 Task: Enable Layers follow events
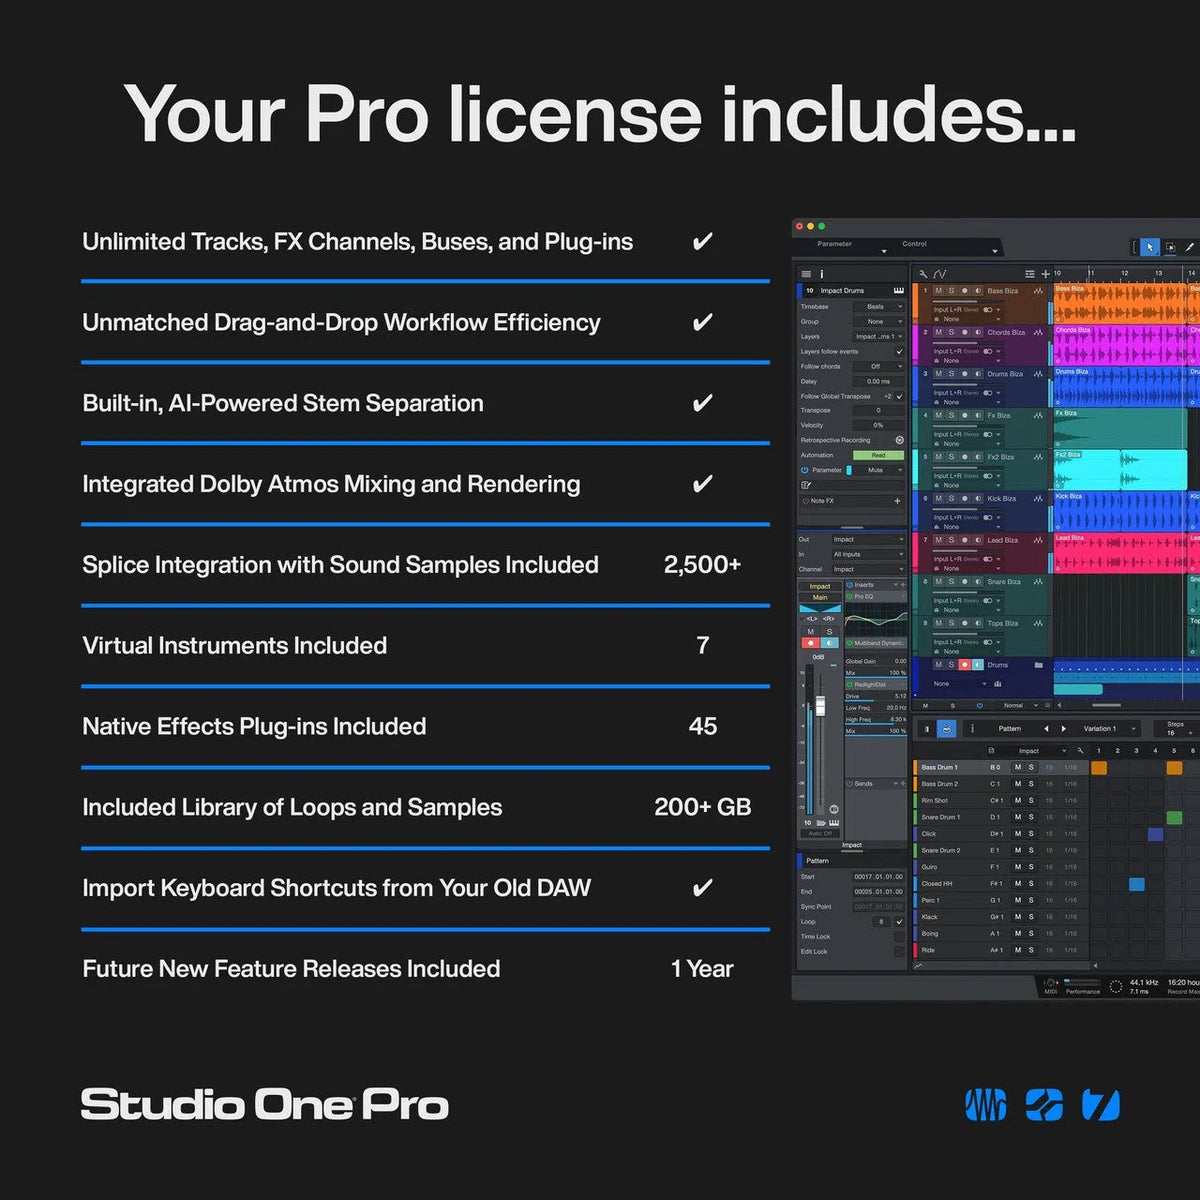(900, 352)
